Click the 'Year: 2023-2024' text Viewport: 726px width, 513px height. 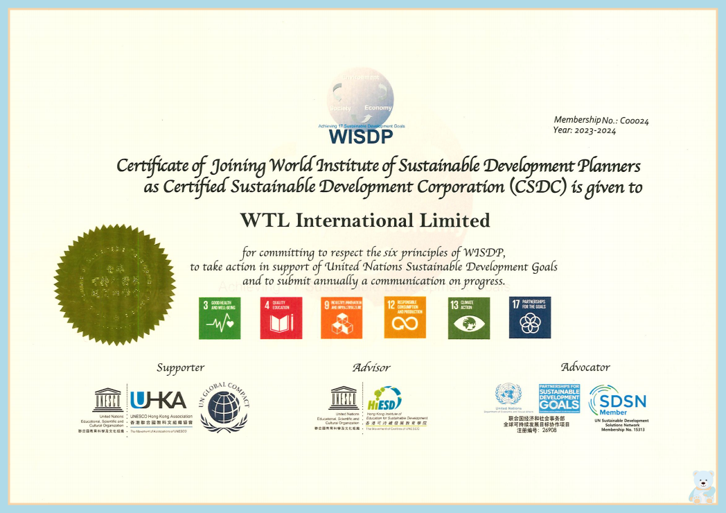[584, 131]
